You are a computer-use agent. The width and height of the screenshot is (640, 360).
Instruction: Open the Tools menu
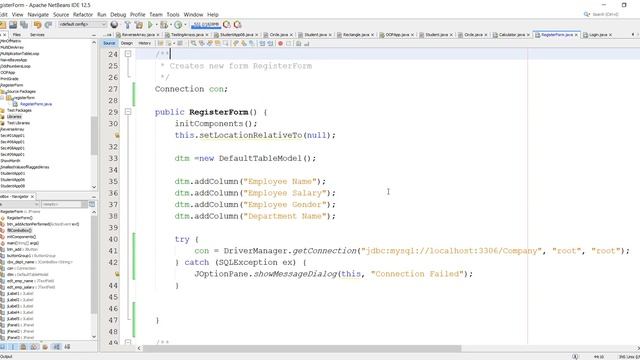pyautogui.click(x=173, y=14)
